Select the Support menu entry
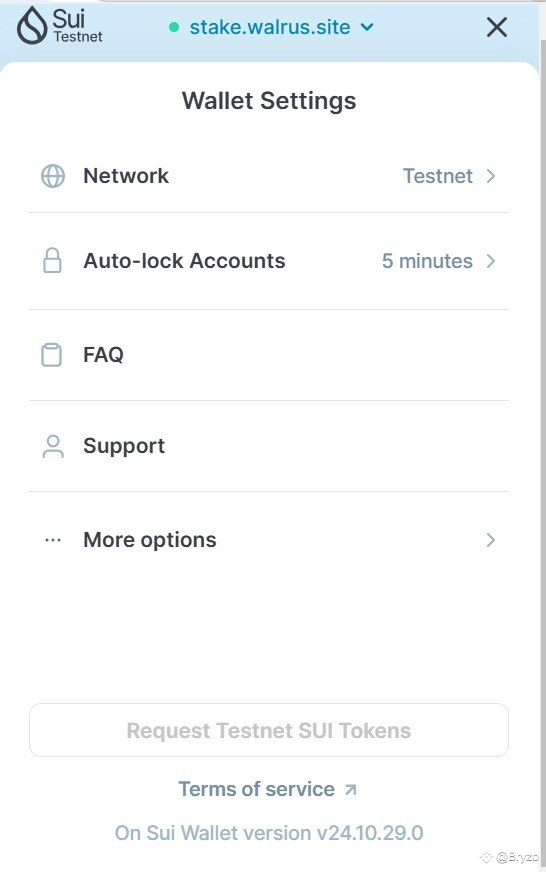 [x=269, y=446]
